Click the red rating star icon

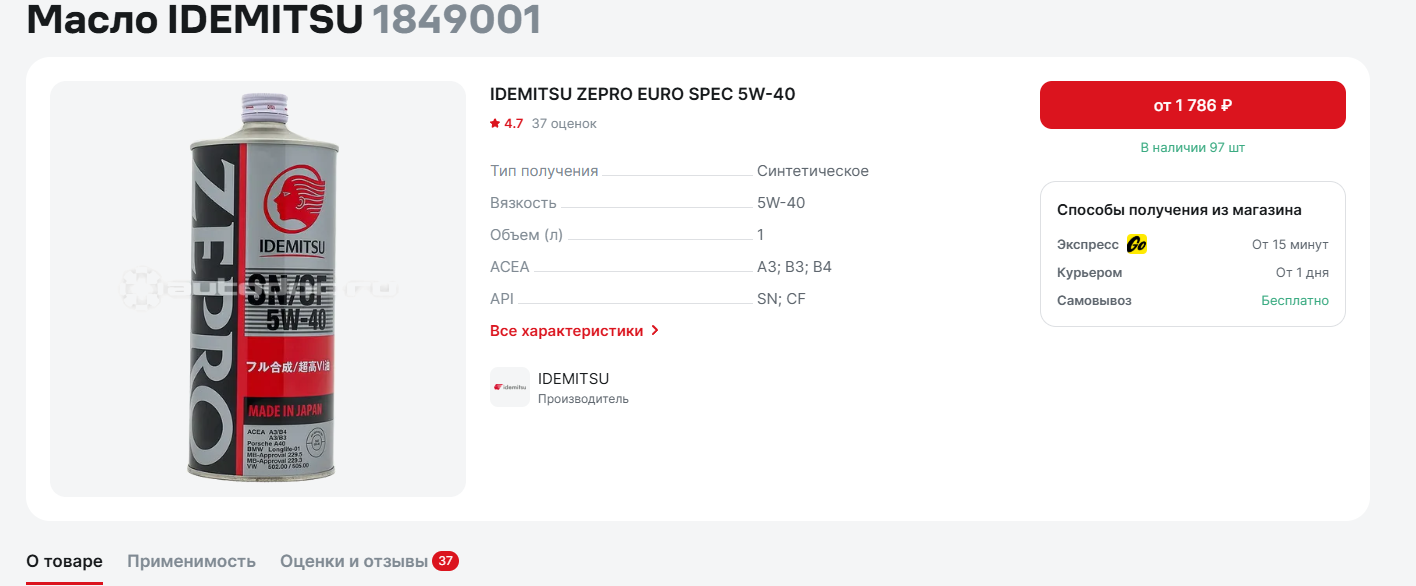(x=494, y=124)
